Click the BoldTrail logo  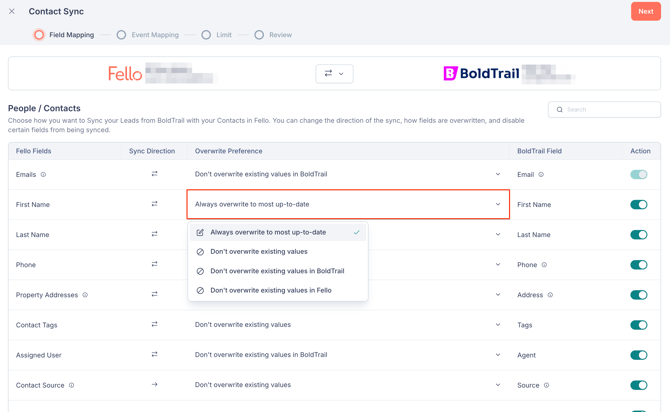pos(481,74)
